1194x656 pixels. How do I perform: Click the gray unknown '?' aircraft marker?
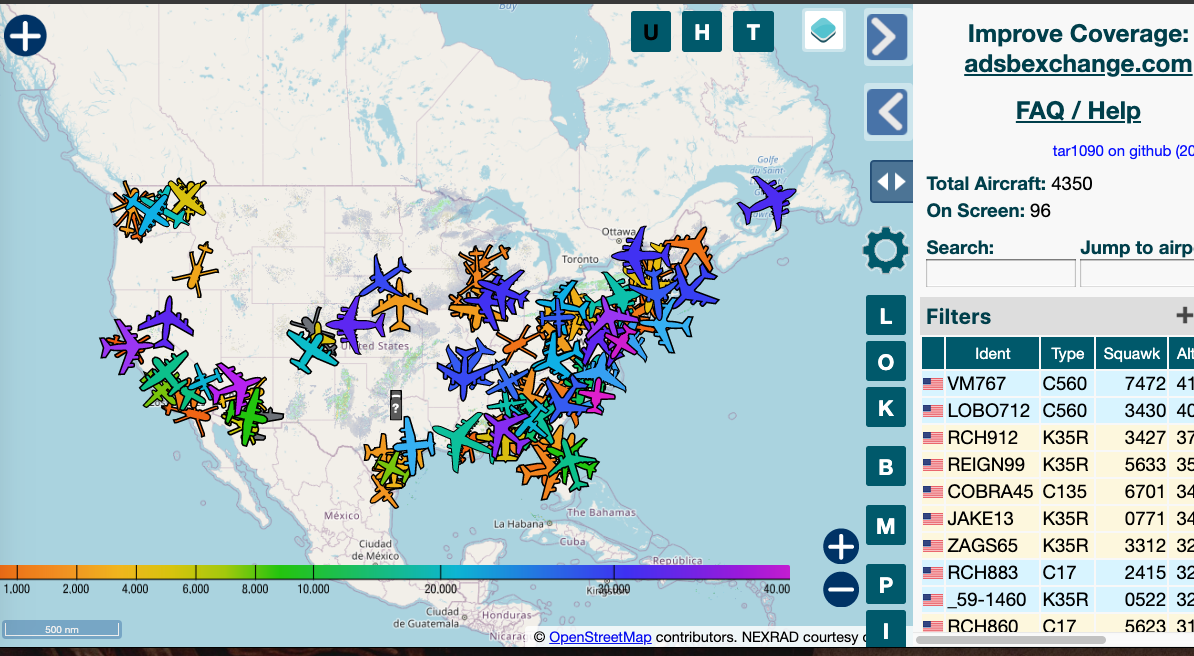395,405
